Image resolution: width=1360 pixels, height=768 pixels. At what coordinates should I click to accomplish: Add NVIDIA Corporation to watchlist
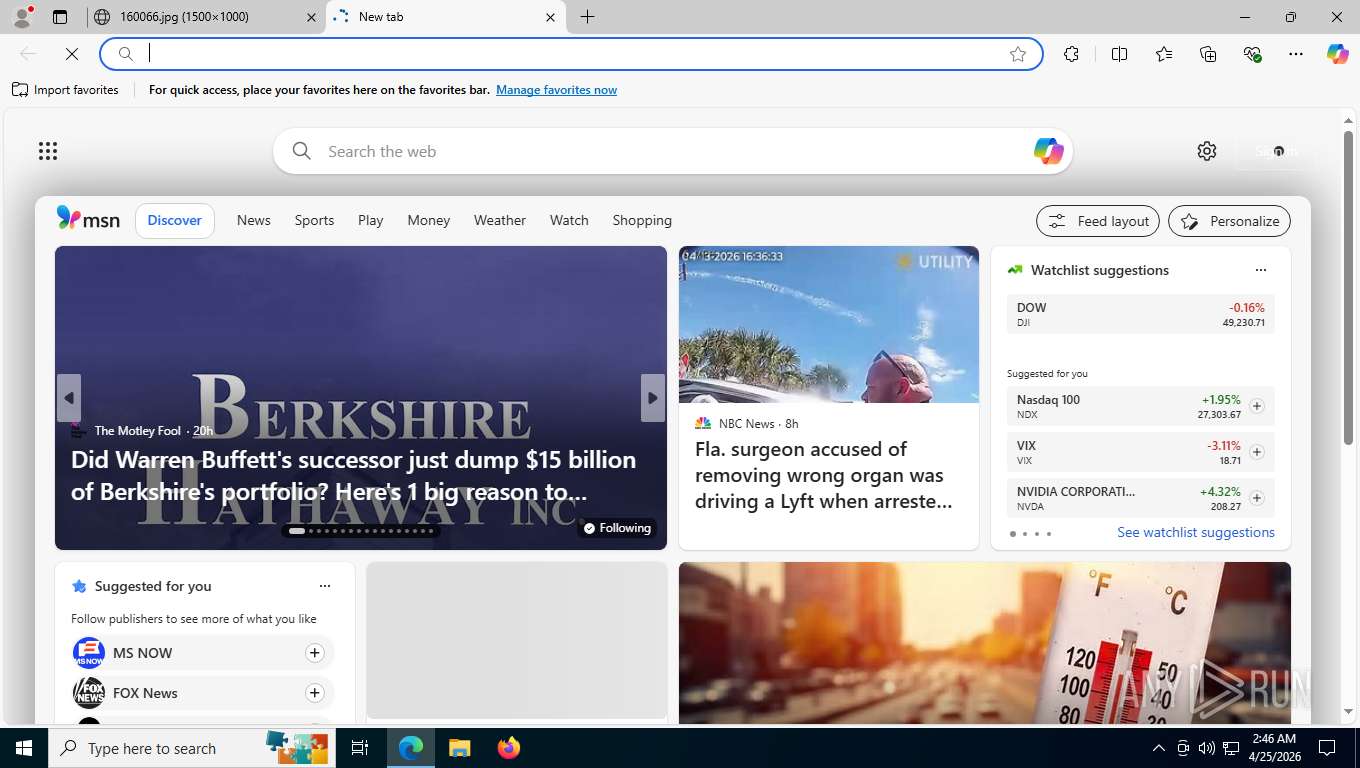1257,498
